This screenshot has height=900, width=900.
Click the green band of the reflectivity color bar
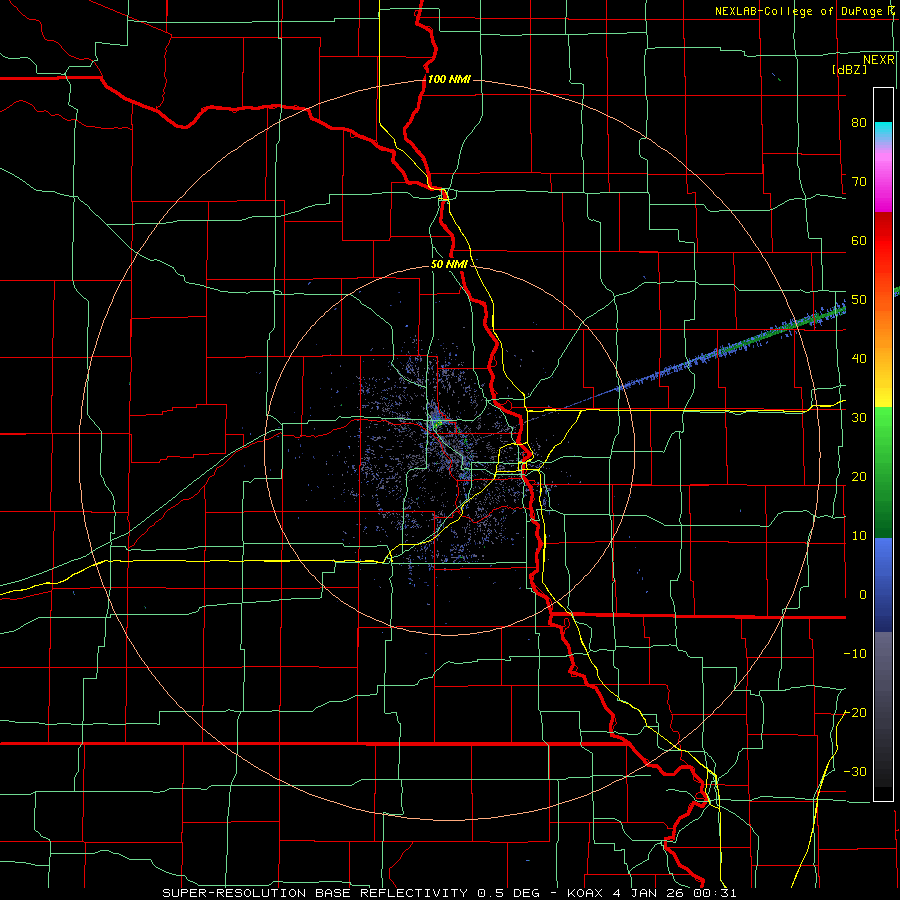(883, 472)
